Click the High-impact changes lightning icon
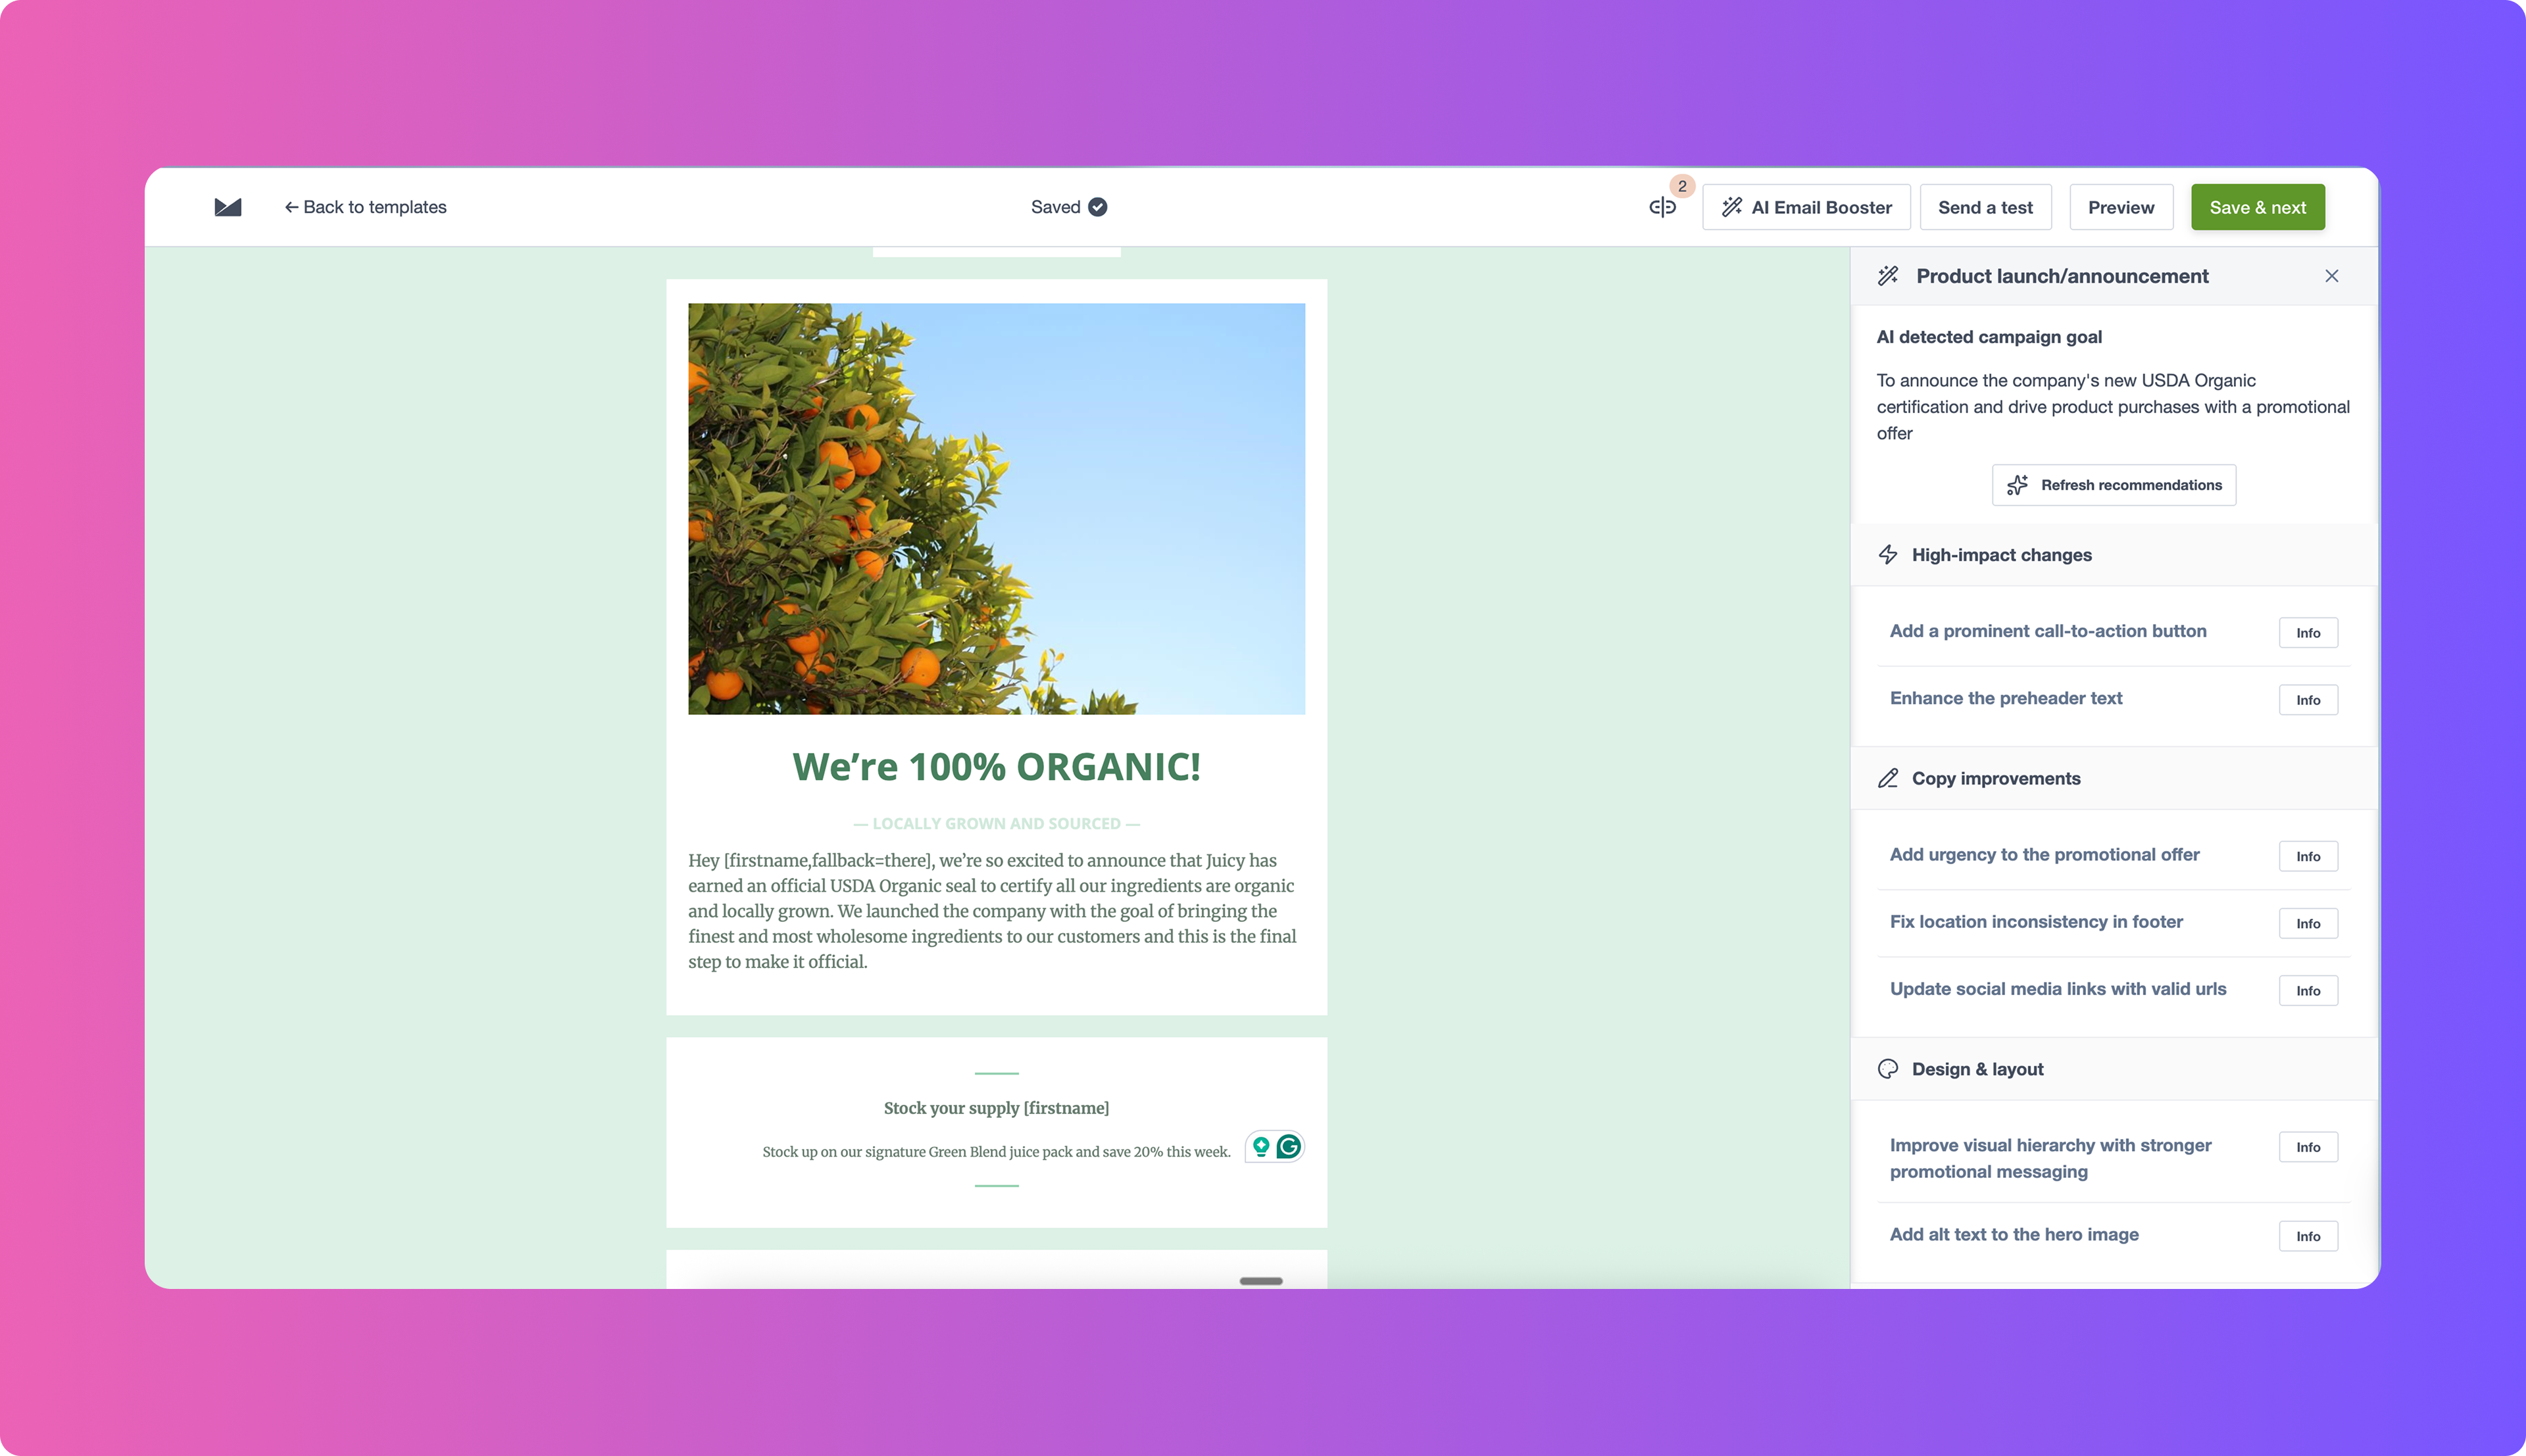 pos(1888,555)
